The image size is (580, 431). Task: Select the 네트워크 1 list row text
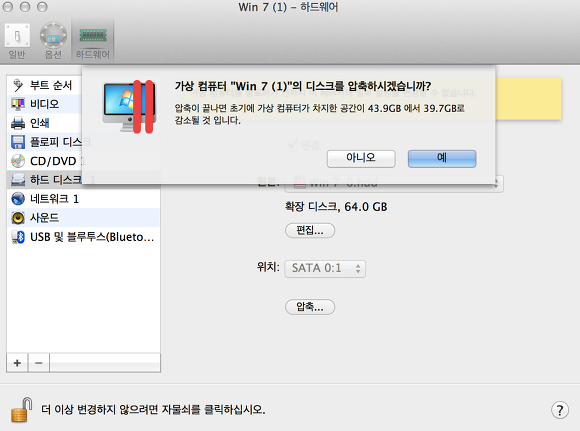pyautogui.click(x=54, y=199)
